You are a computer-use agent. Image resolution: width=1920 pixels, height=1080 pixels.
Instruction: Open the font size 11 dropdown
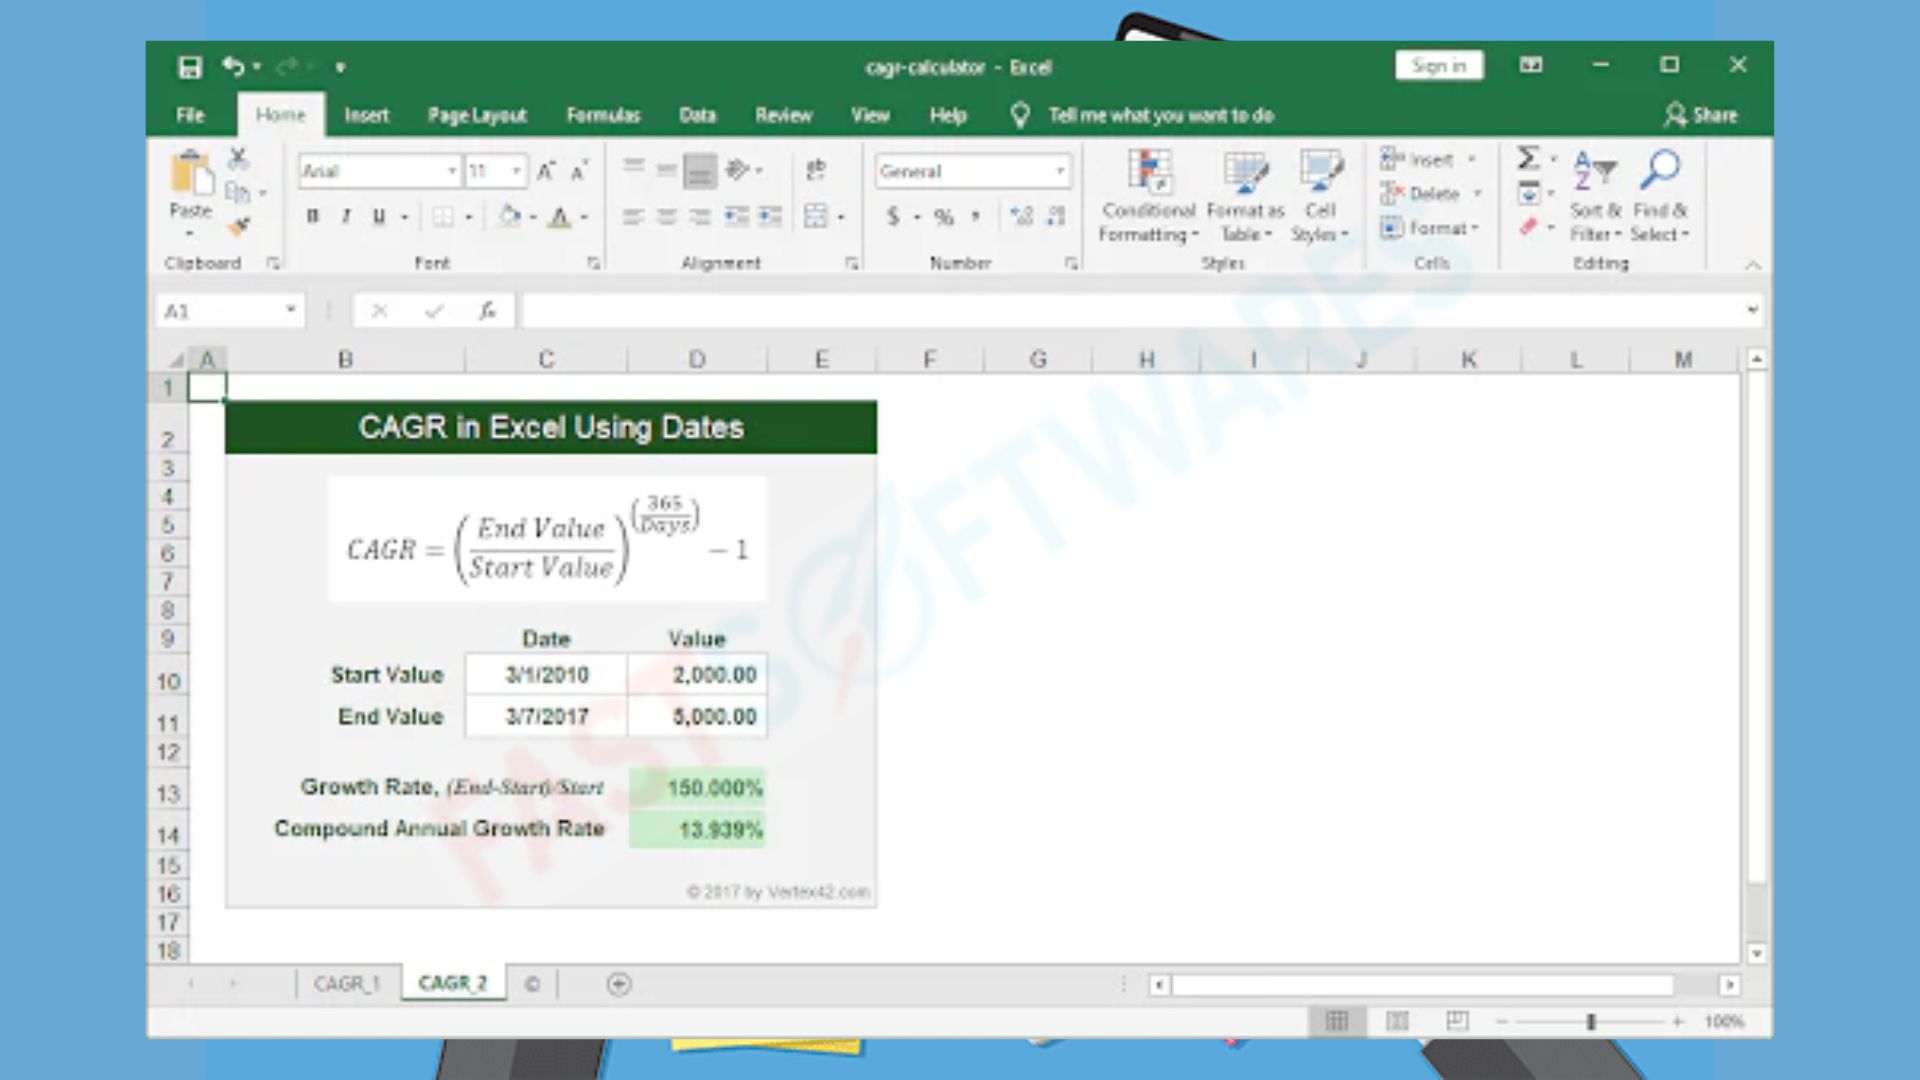pyautogui.click(x=516, y=171)
